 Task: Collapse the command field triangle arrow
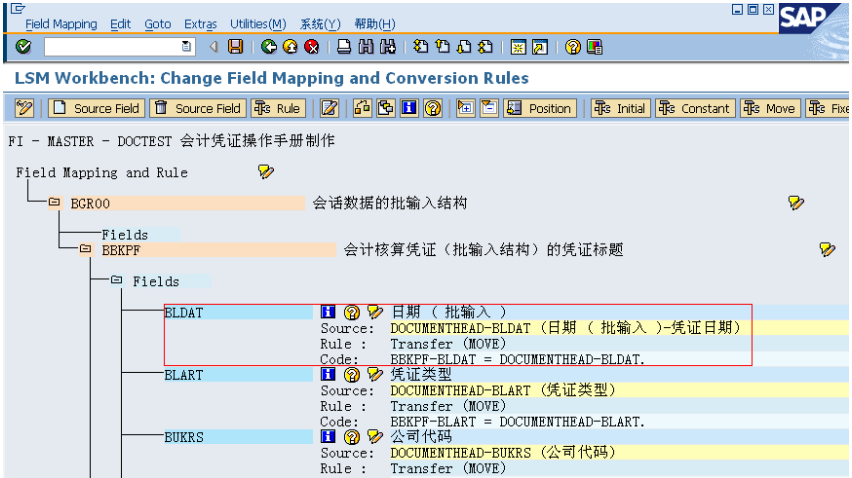214,47
